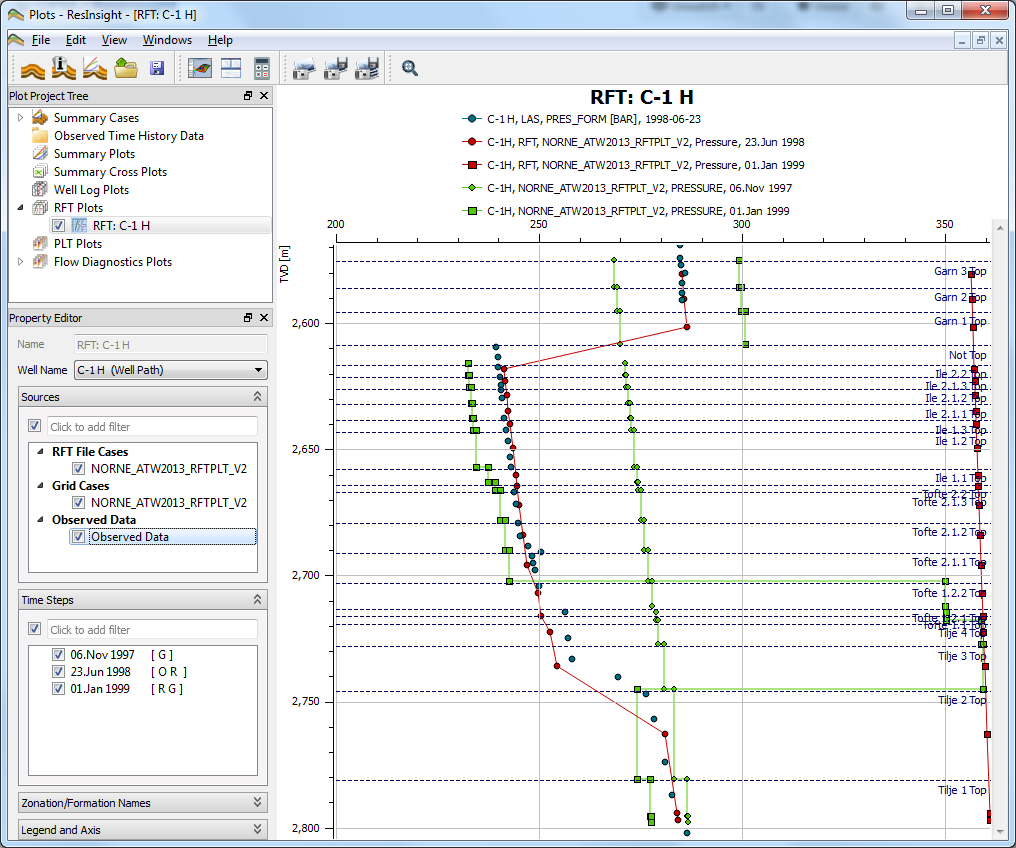Collapse the RFT Plots tree branch
This screenshot has width=1016, height=848.
(20, 207)
